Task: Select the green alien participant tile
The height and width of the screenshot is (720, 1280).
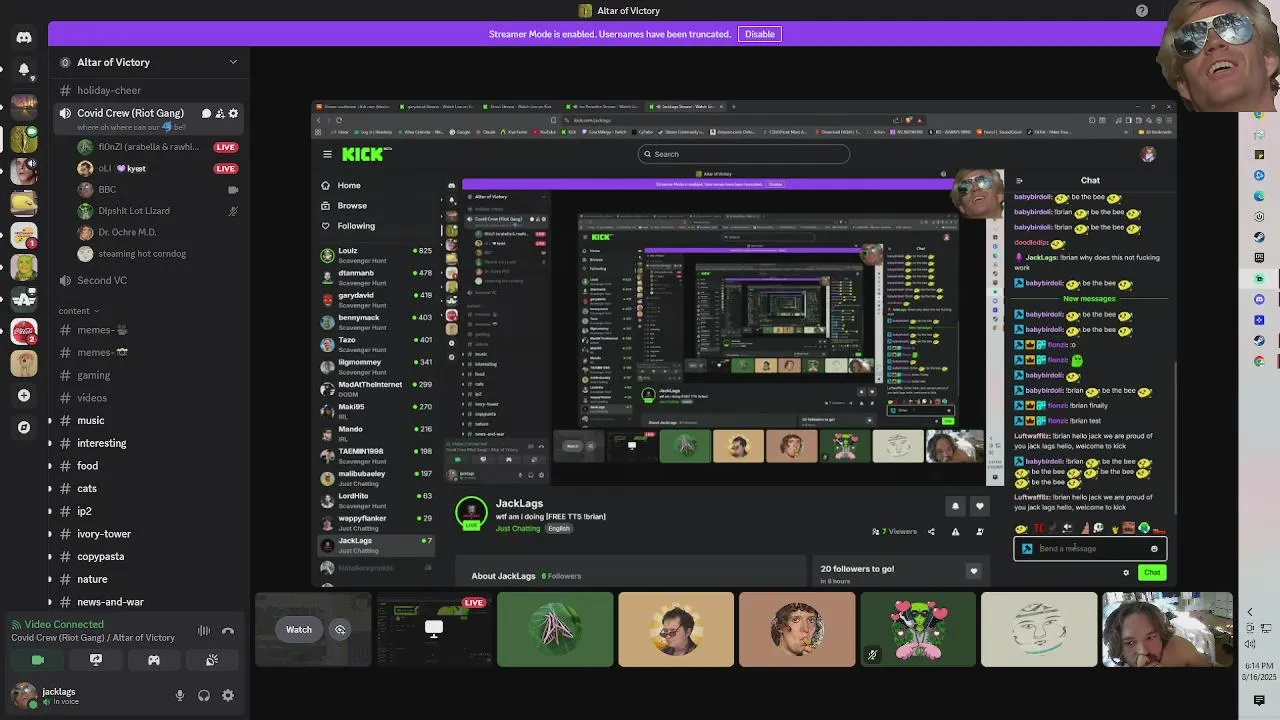Action: 918,629
